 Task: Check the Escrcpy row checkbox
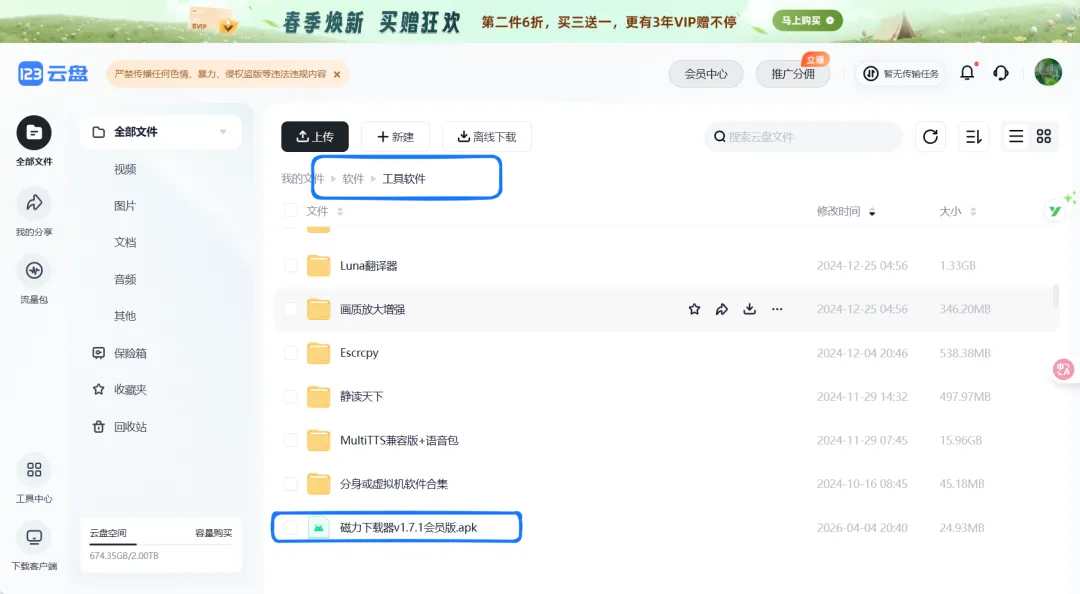point(291,353)
